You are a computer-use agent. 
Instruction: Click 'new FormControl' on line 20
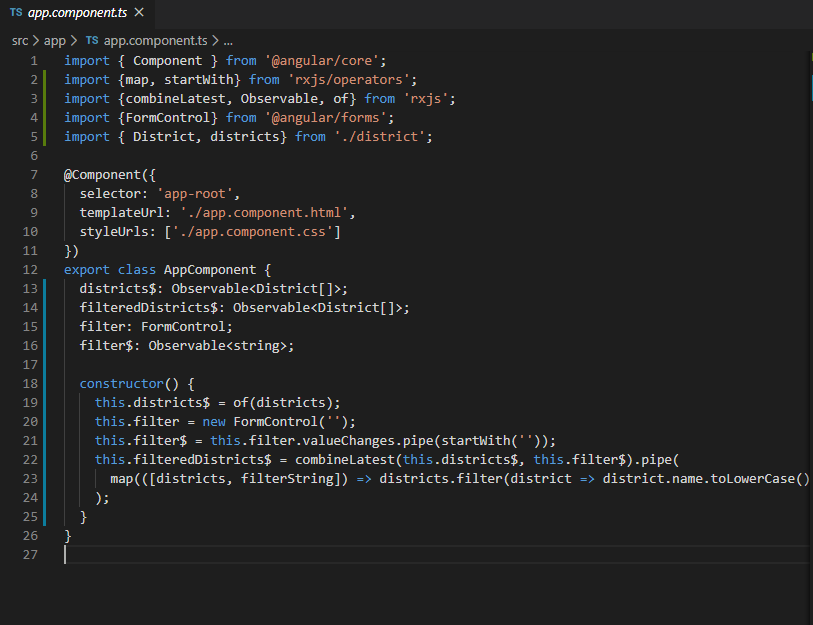click(260, 422)
